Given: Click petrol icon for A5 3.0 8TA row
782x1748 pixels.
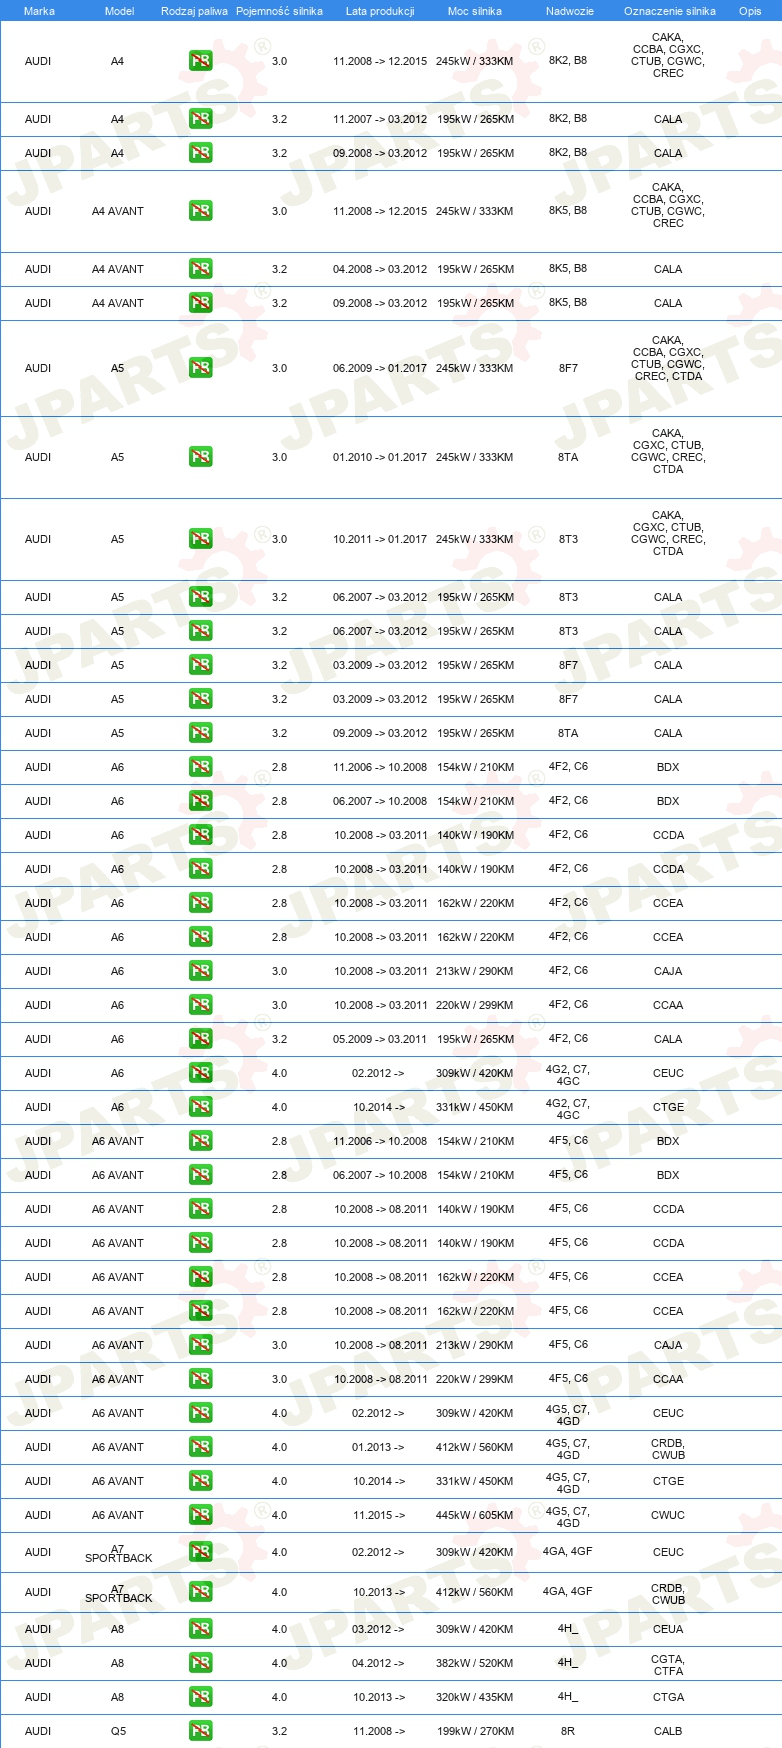Looking at the screenshot, I should tap(201, 457).
